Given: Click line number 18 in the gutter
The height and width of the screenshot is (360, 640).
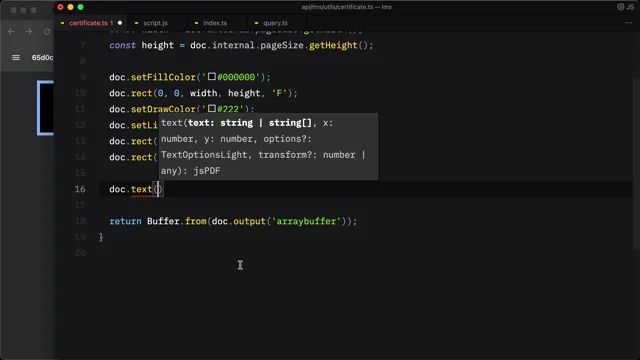Looking at the screenshot, I should (x=80, y=221).
